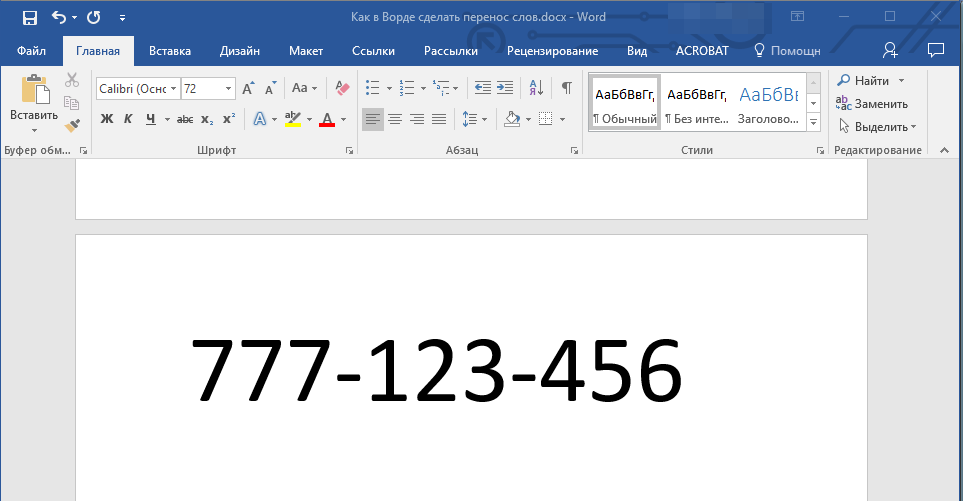Click the Sort A-Z icon
Screen dimensions: 963x501
[x=536, y=88]
